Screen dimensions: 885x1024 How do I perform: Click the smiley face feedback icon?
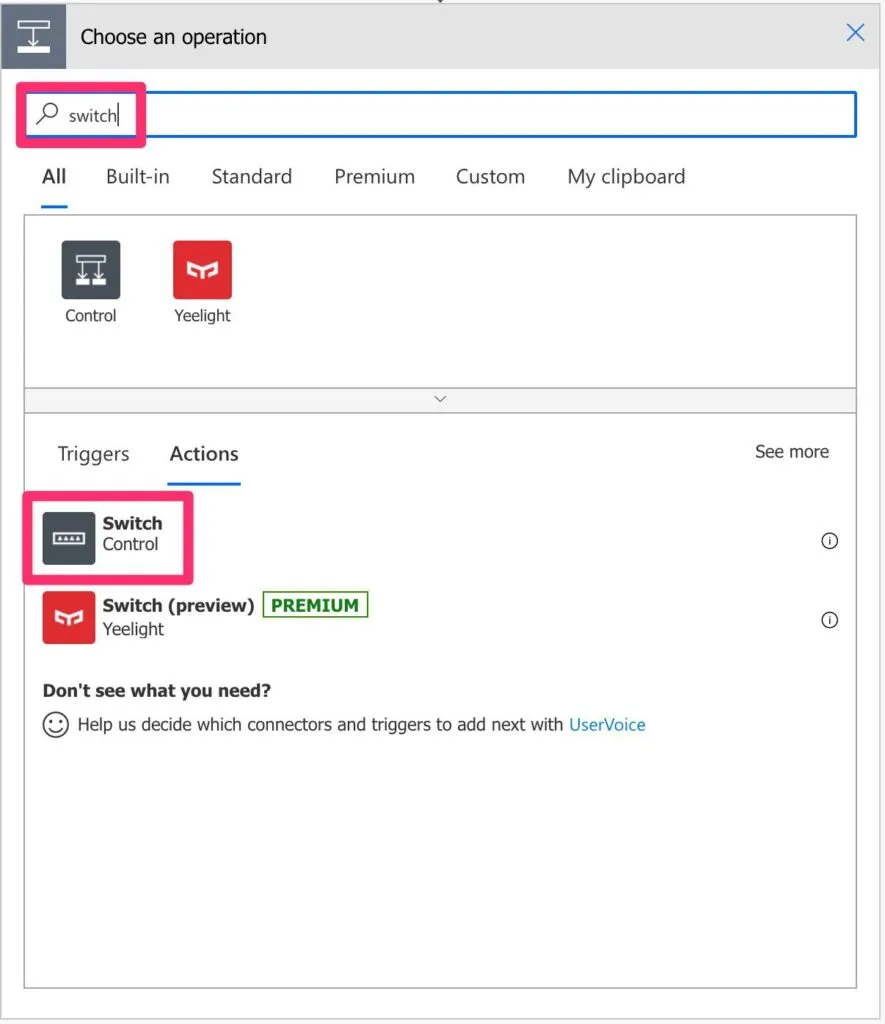click(x=56, y=724)
